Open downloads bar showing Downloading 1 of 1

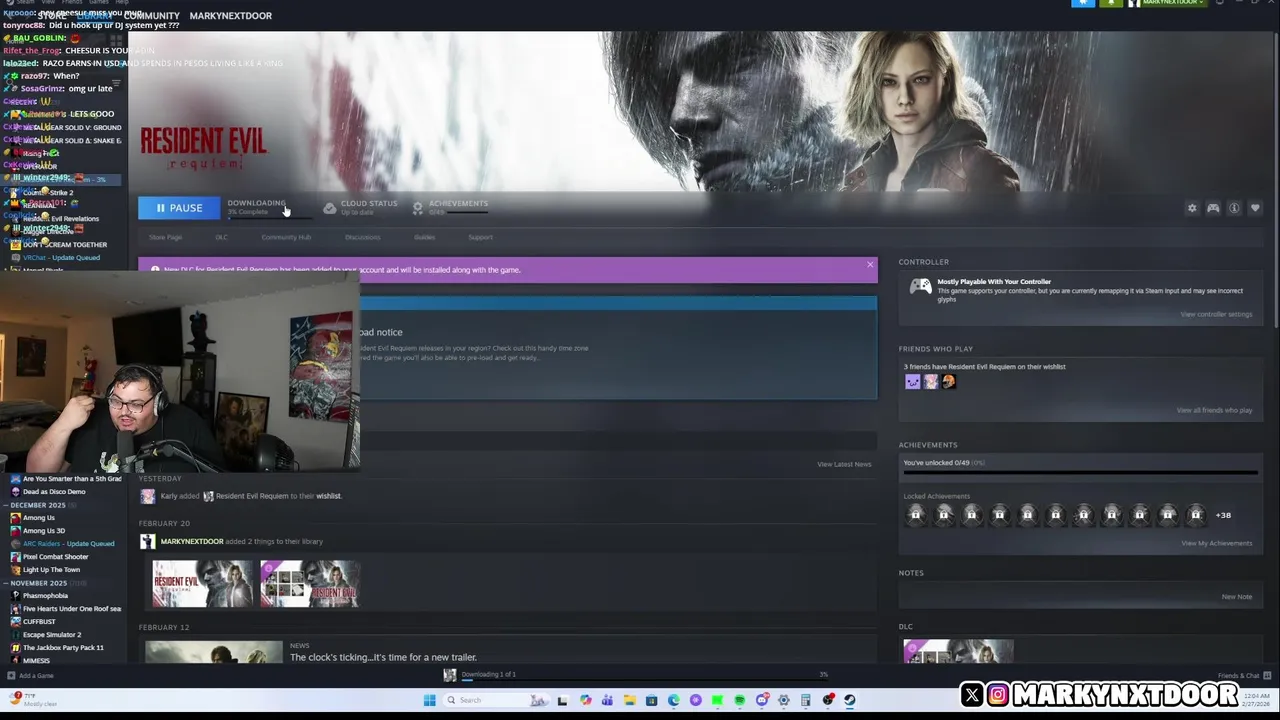tap(638, 675)
